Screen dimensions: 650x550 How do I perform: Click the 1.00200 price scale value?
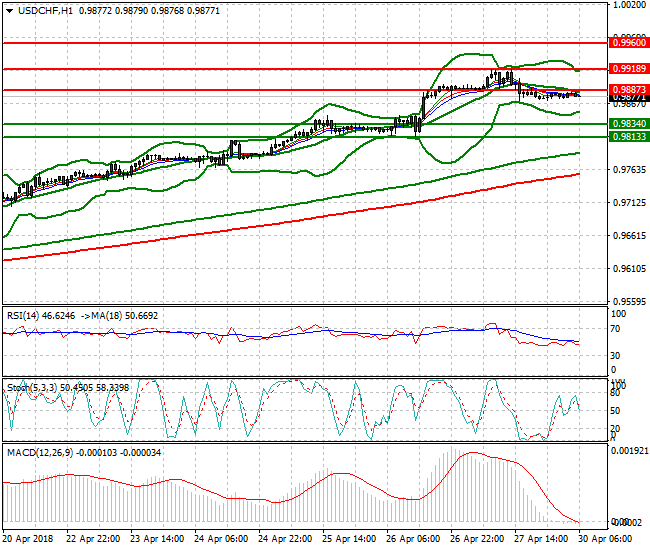[629, 5]
